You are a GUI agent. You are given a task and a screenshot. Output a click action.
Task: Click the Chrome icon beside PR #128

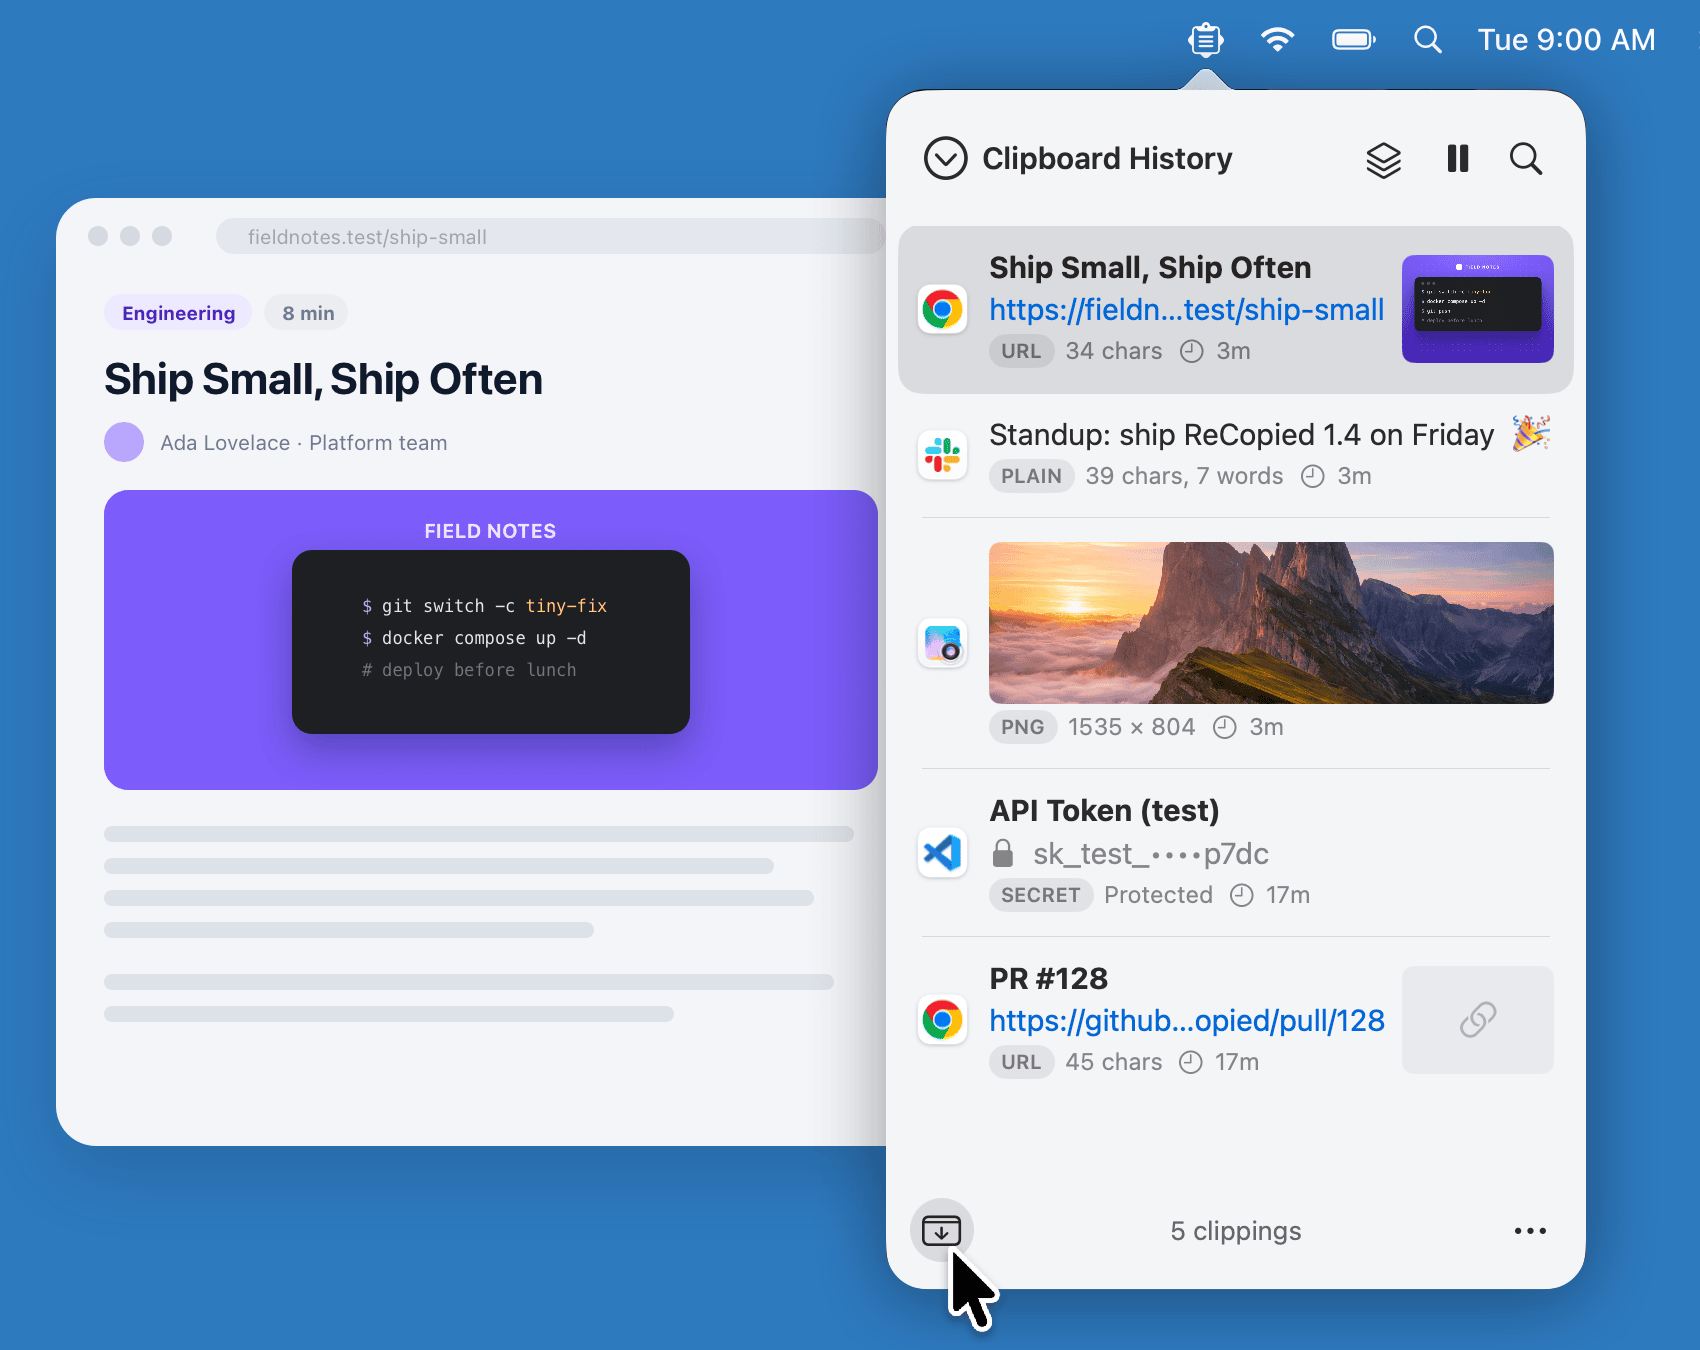click(942, 1020)
